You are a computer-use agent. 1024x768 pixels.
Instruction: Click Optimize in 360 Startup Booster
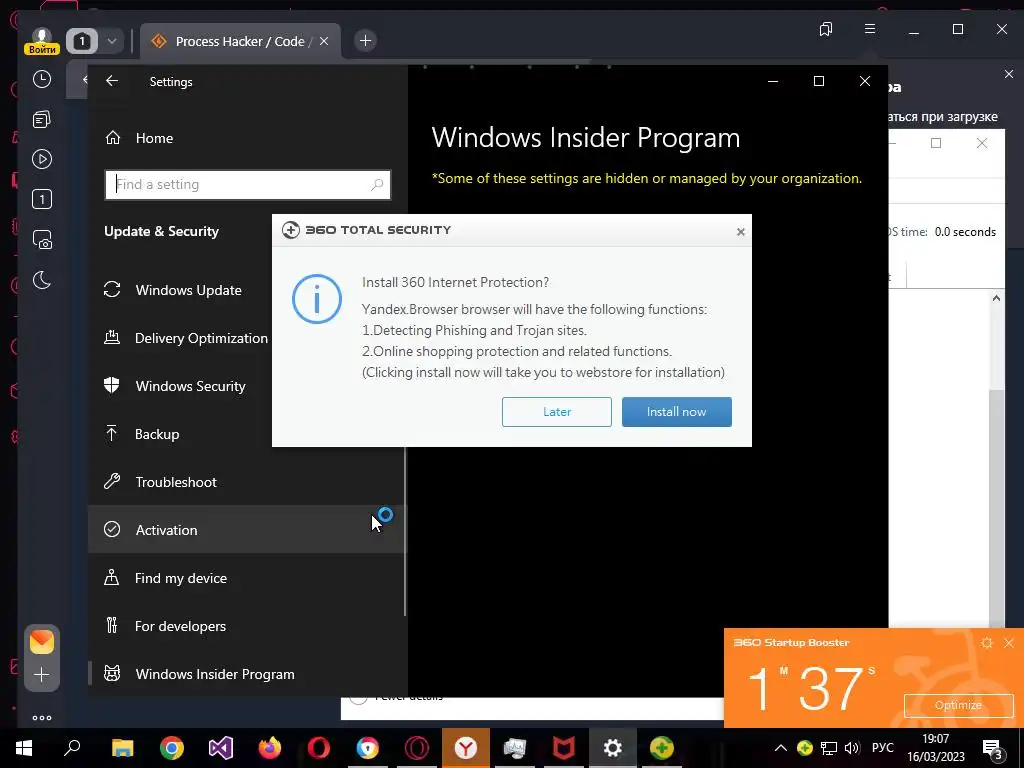(x=958, y=705)
